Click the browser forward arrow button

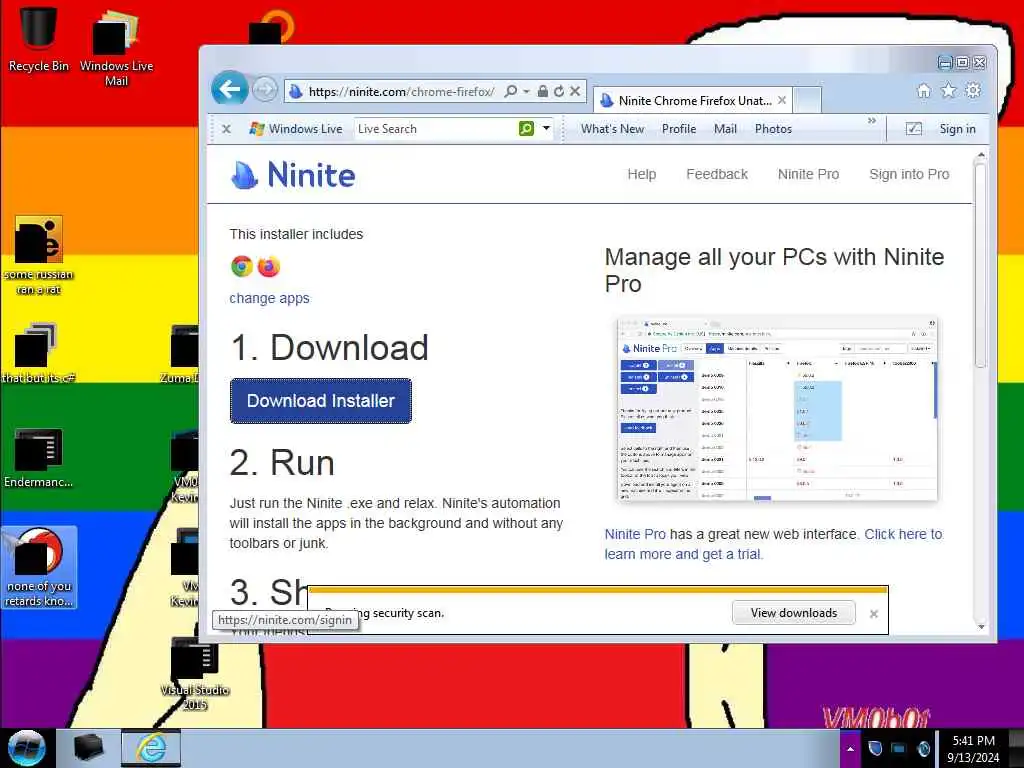264,89
